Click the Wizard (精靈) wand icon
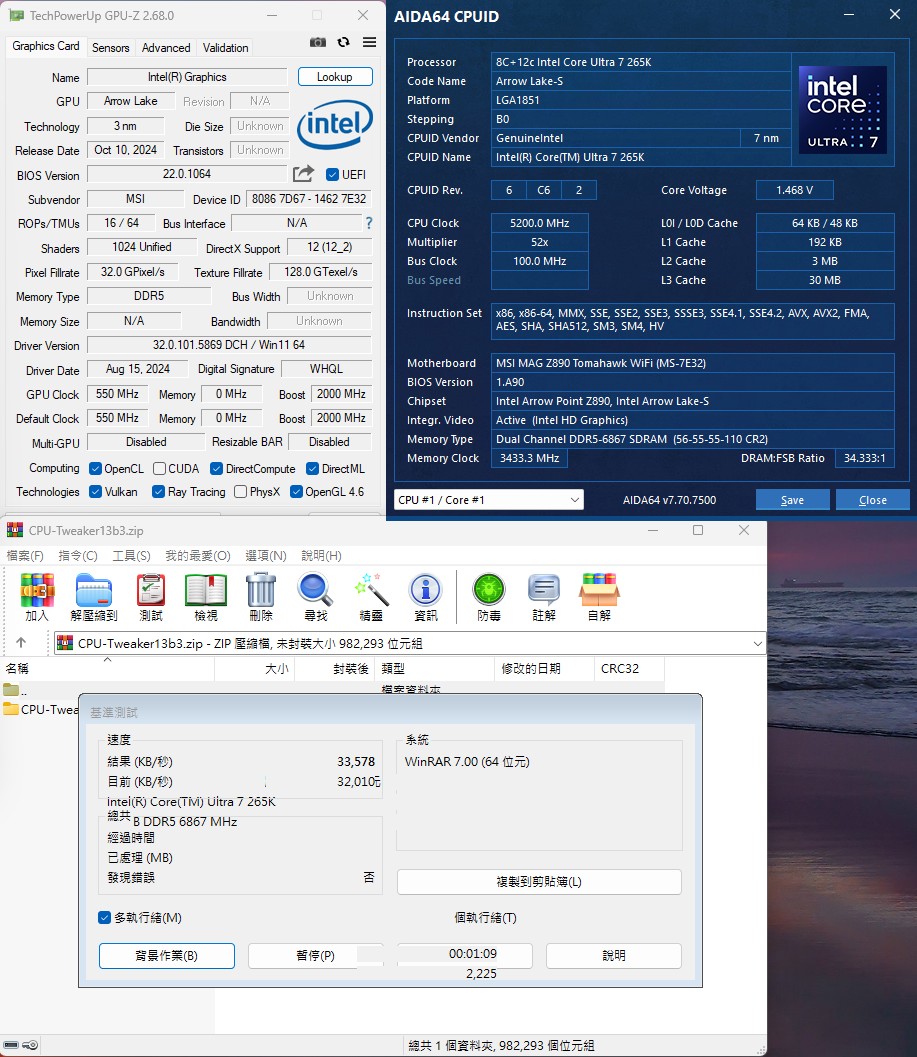 point(371,597)
